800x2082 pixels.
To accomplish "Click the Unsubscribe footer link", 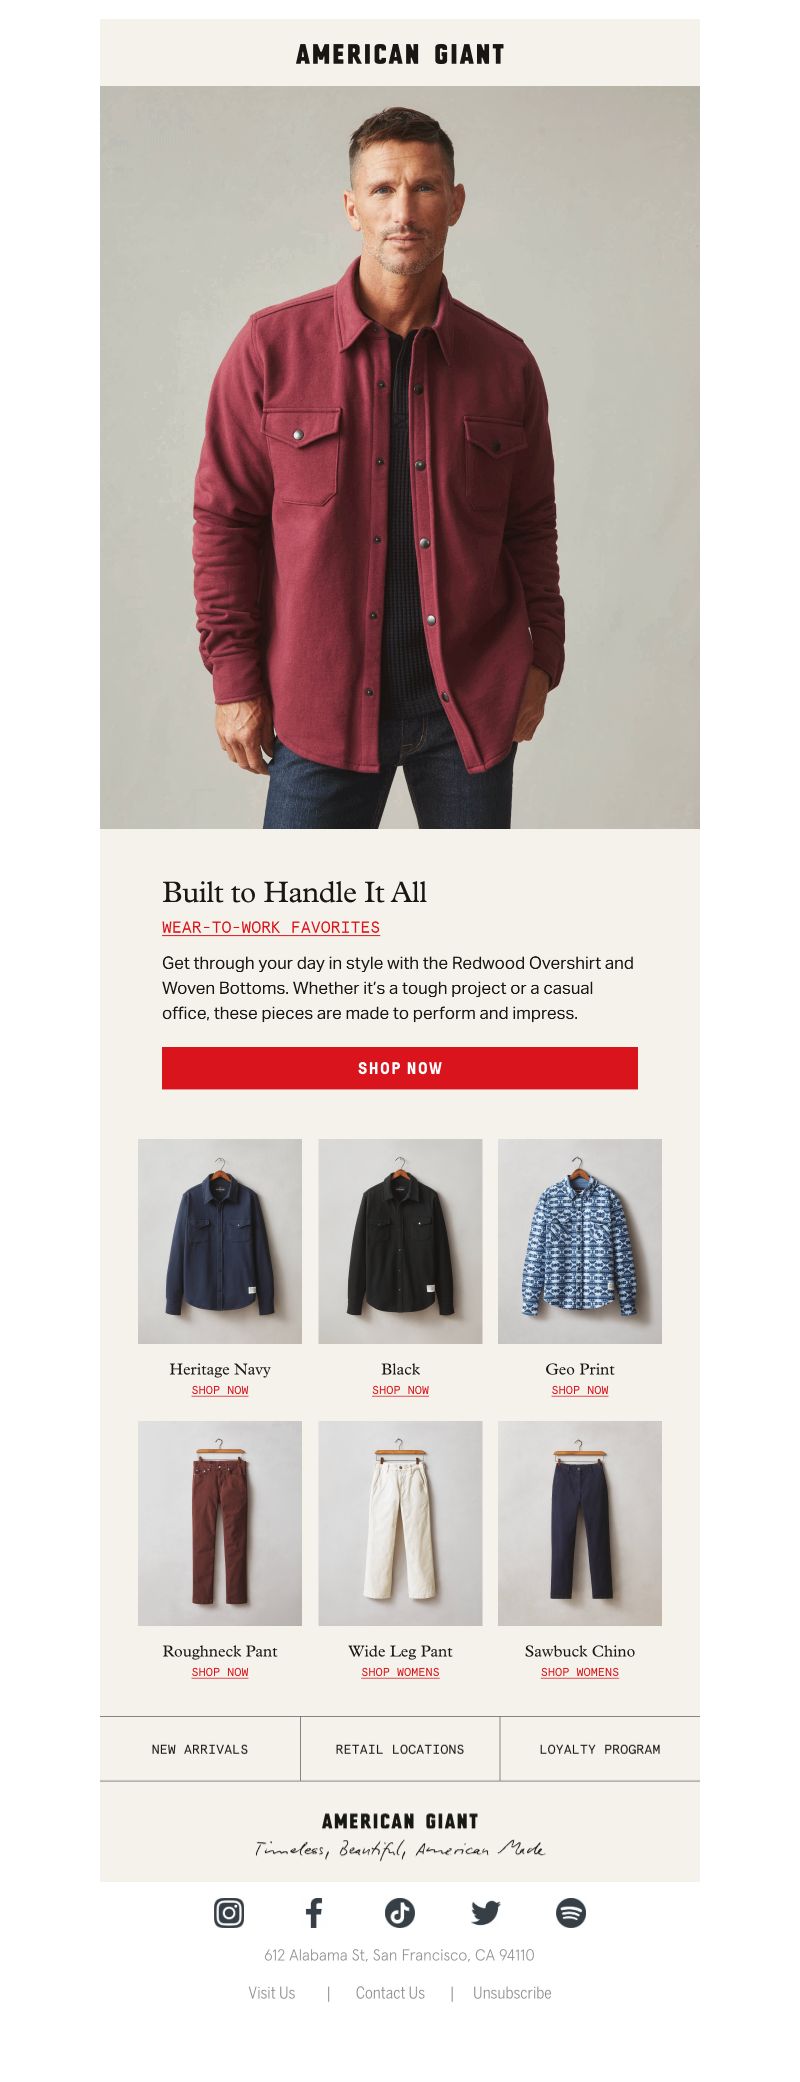I will click(512, 1993).
